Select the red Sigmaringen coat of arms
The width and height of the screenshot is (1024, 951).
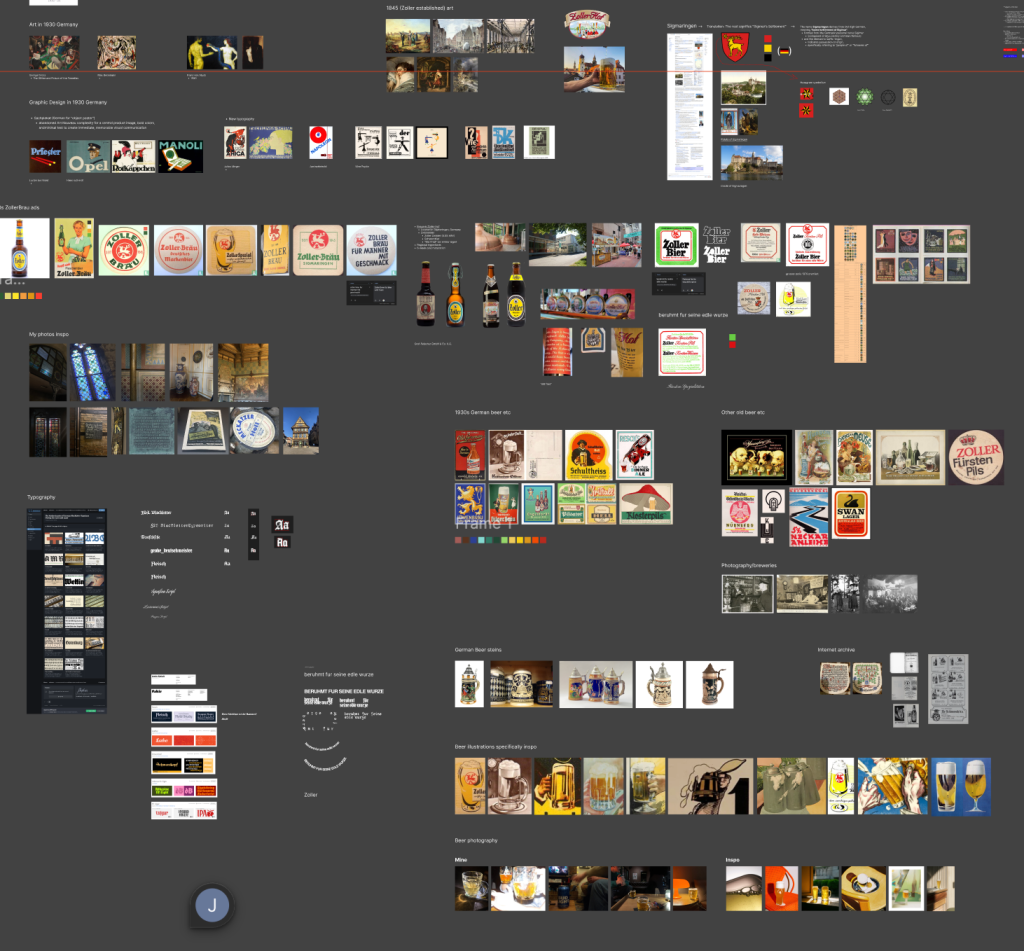(735, 47)
